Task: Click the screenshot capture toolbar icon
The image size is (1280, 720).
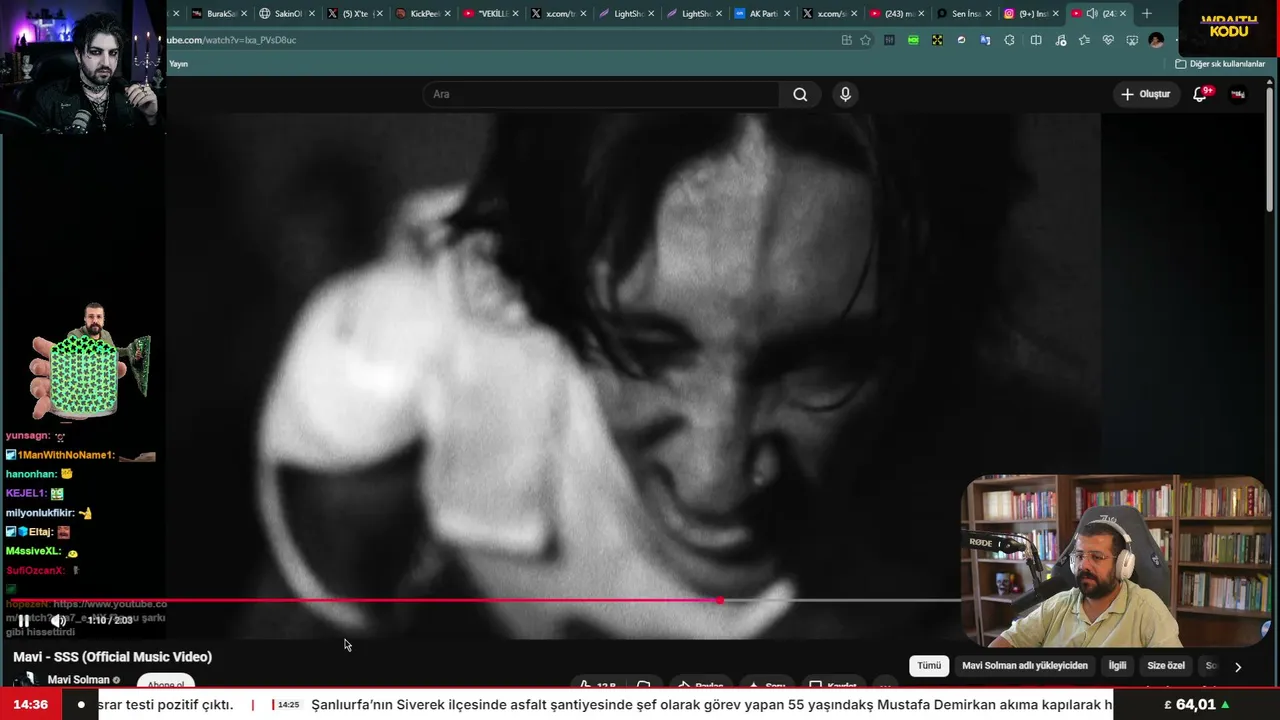Action: pos(1132,40)
